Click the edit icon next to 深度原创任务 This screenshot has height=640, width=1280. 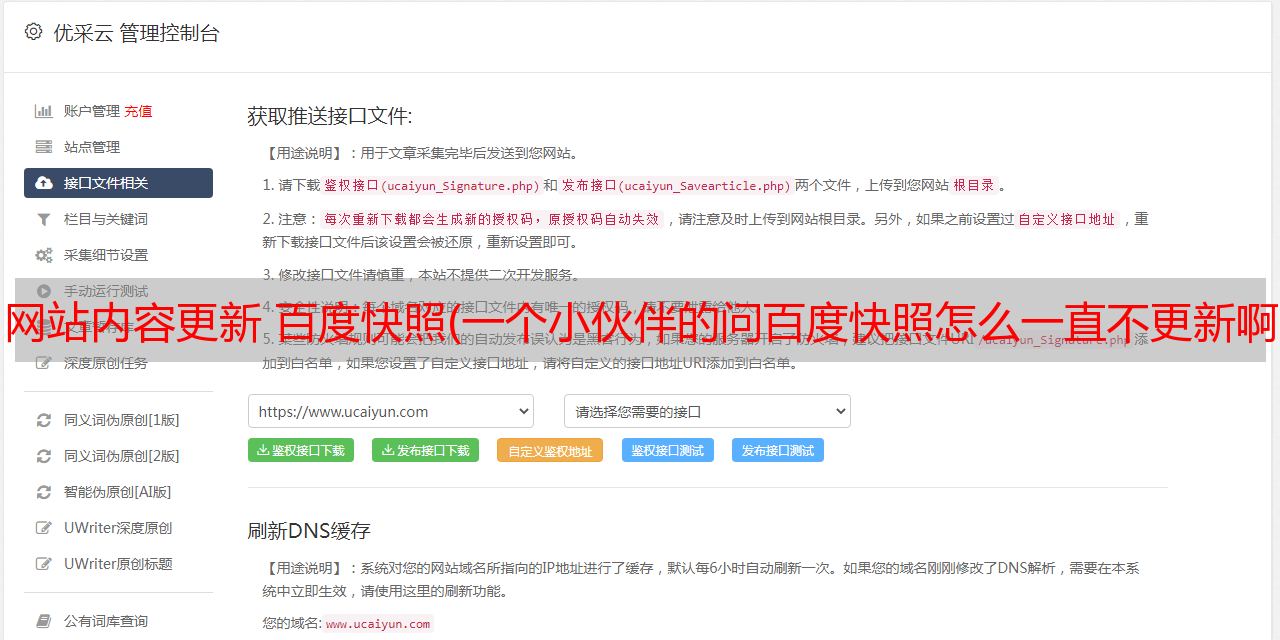[44, 363]
